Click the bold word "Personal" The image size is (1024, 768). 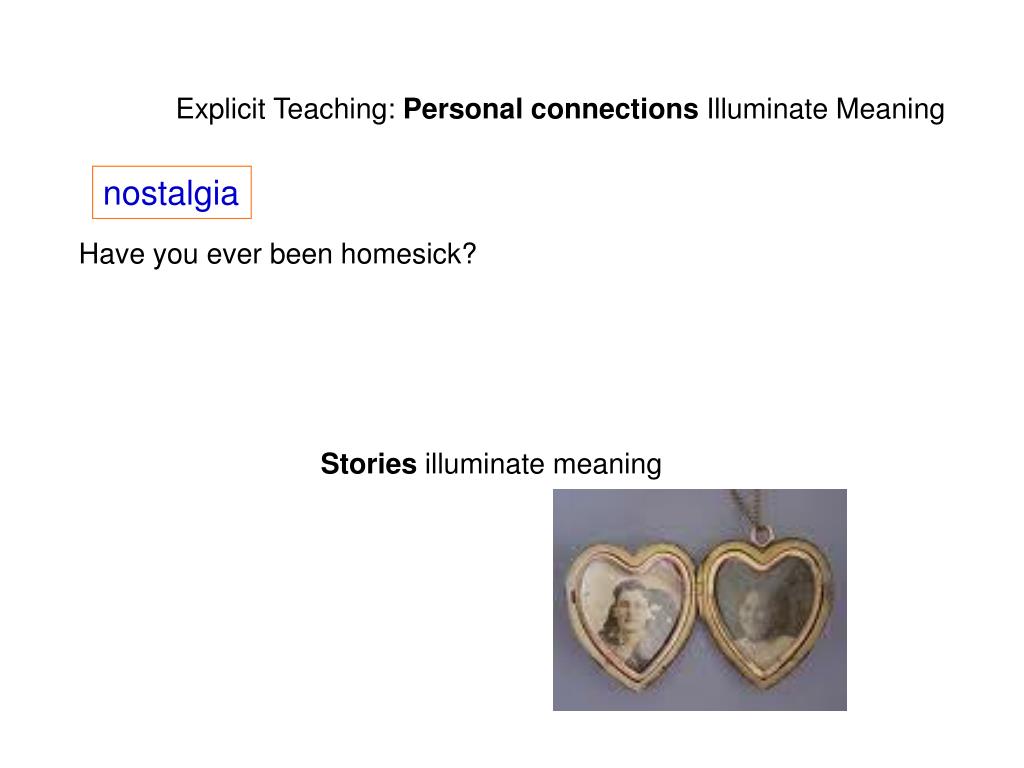tap(464, 109)
